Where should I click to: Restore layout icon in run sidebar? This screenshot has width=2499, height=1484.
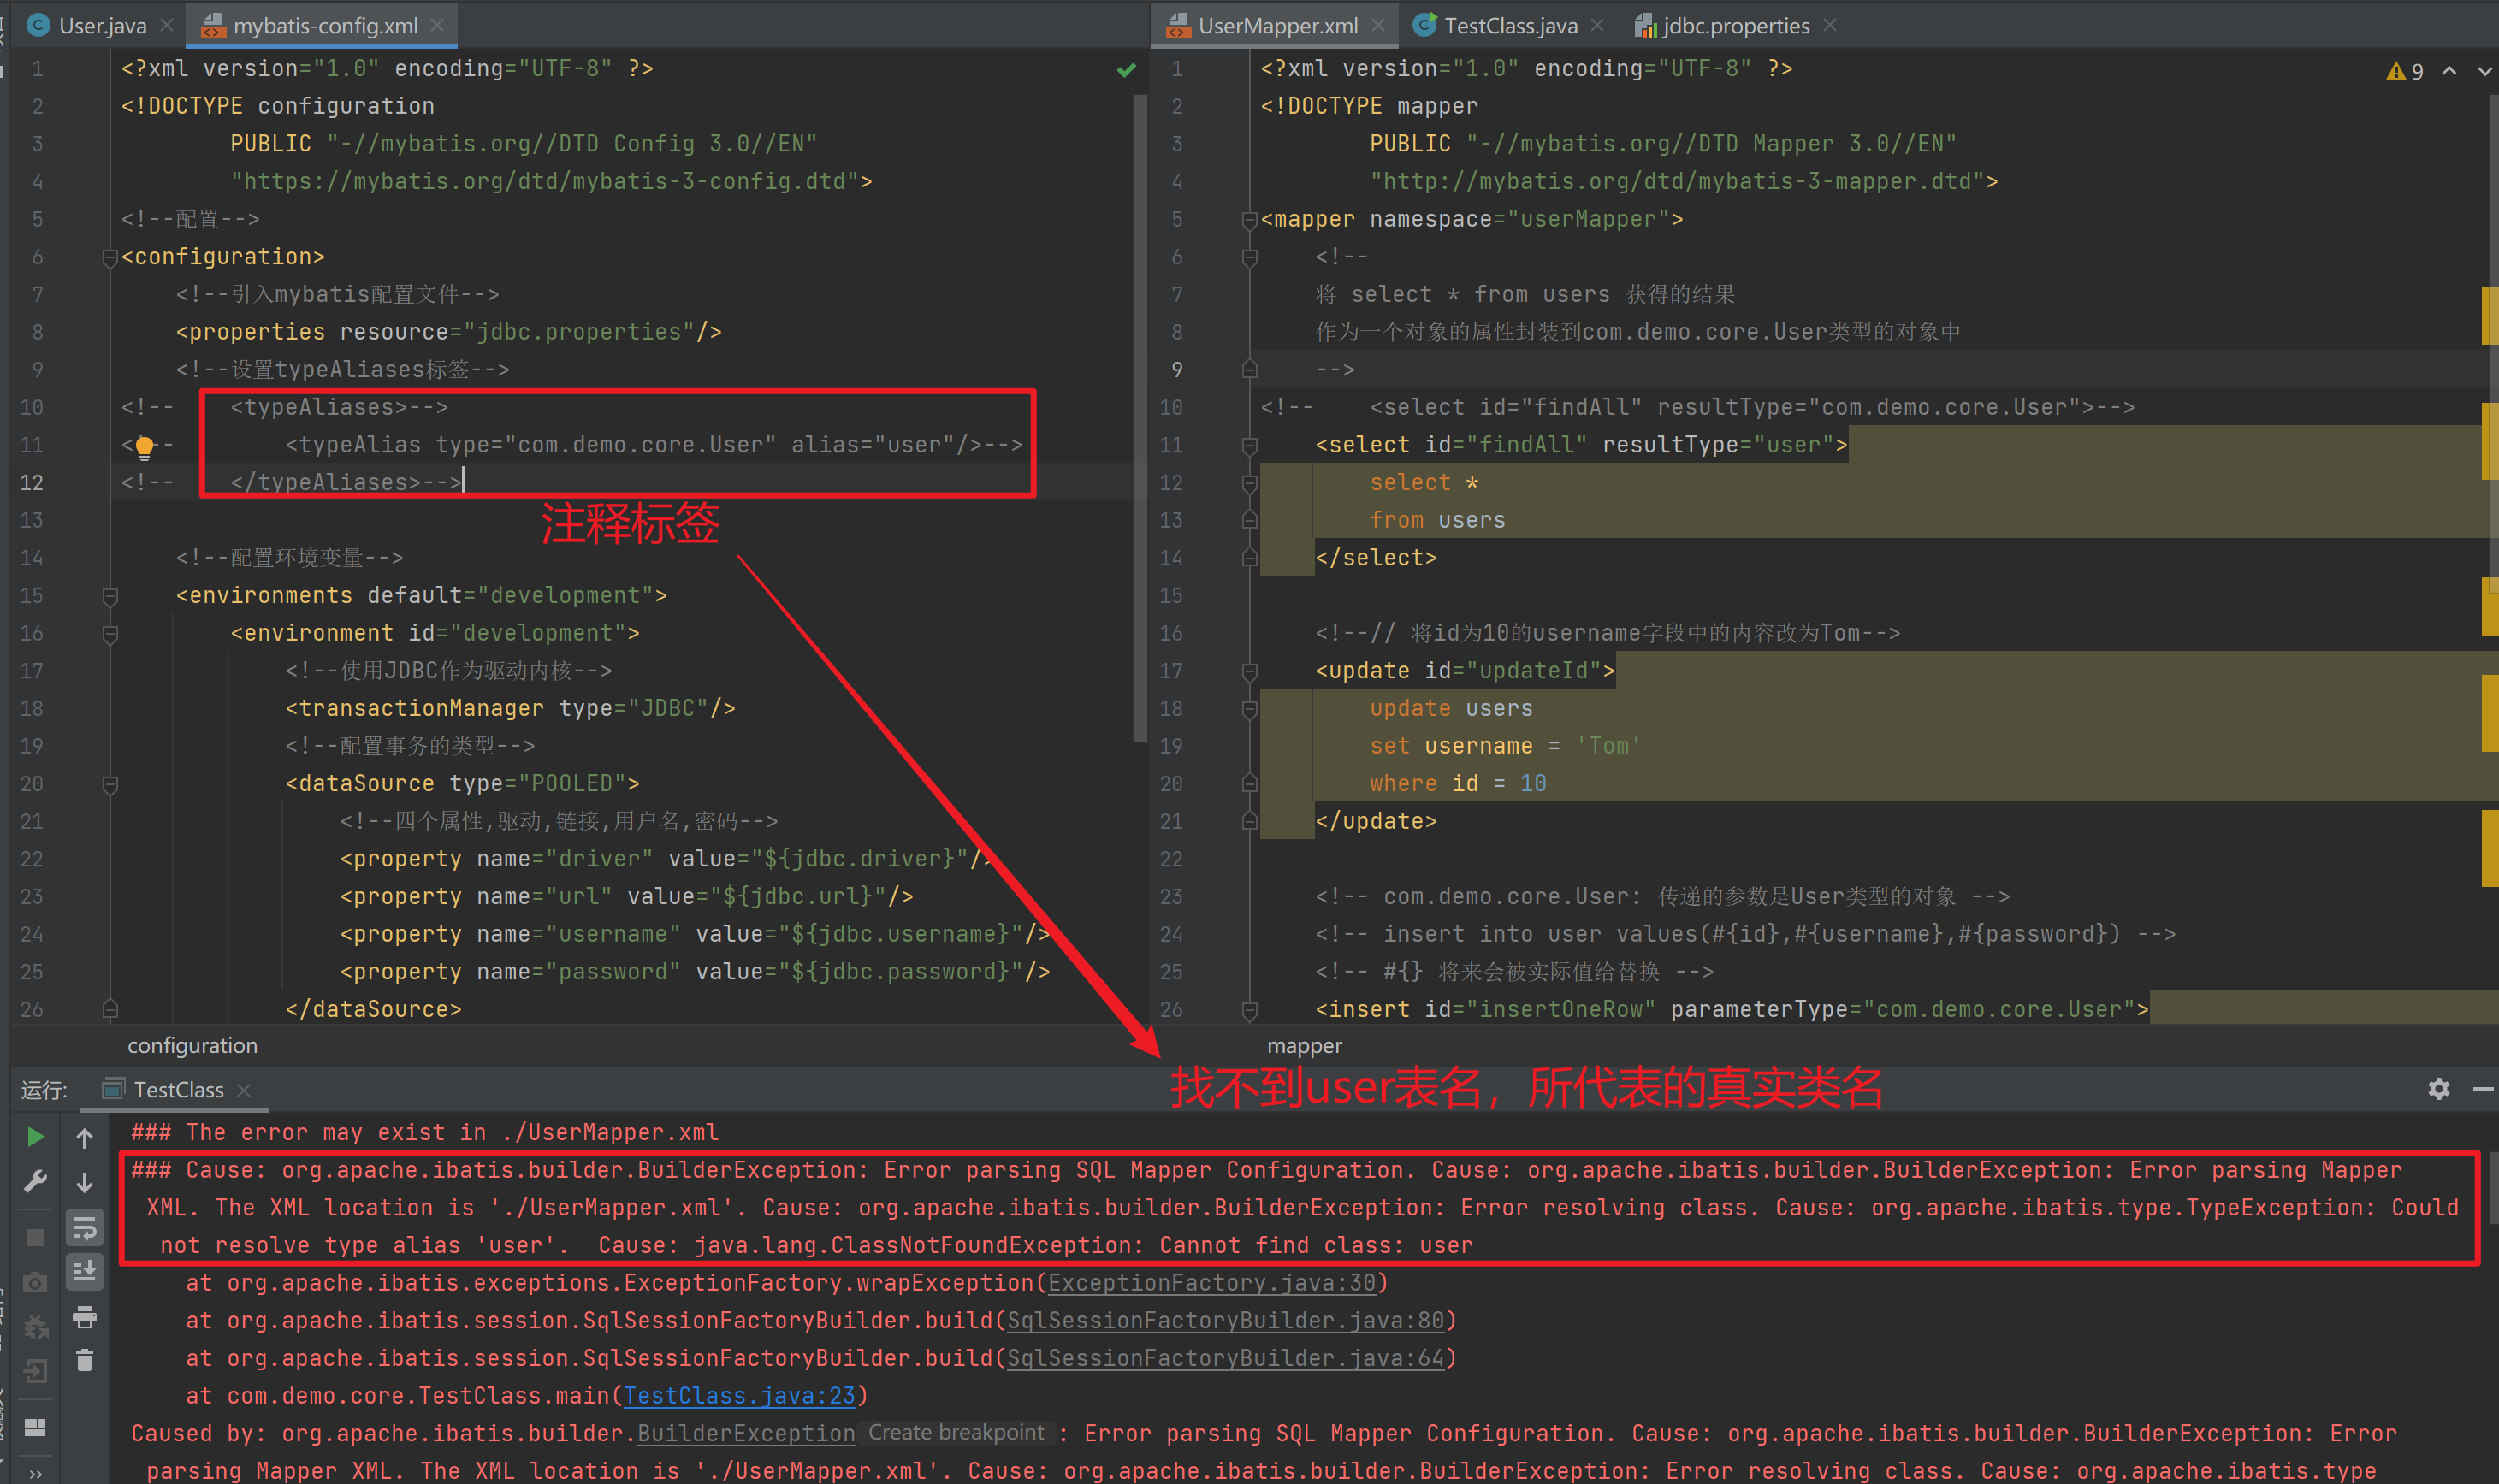point(35,1427)
